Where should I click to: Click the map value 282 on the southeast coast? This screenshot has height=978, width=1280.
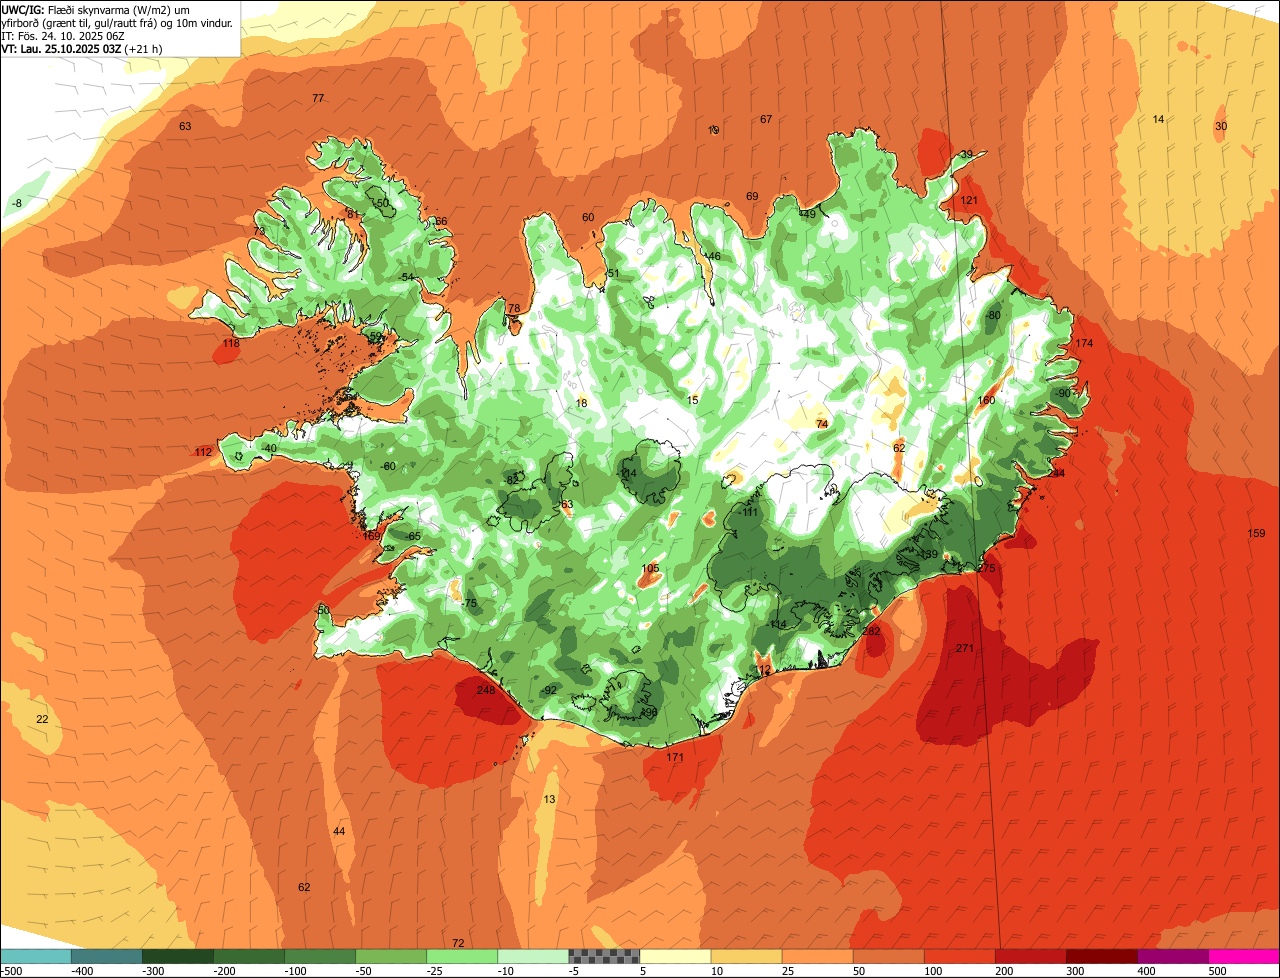coord(871,631)
